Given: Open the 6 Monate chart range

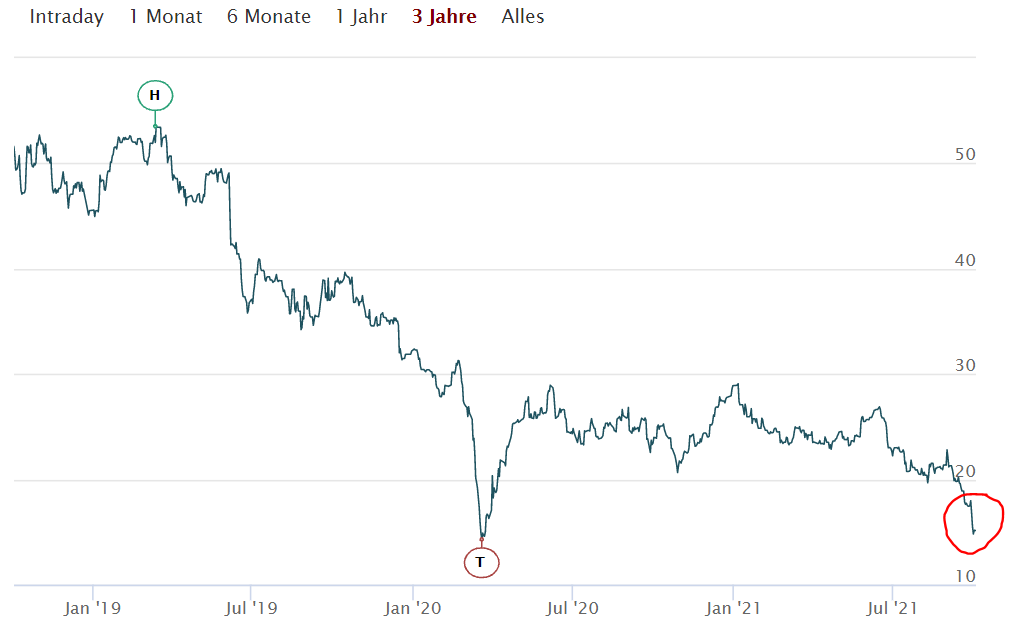Looking at the screenshot, I should coord(268,17).
